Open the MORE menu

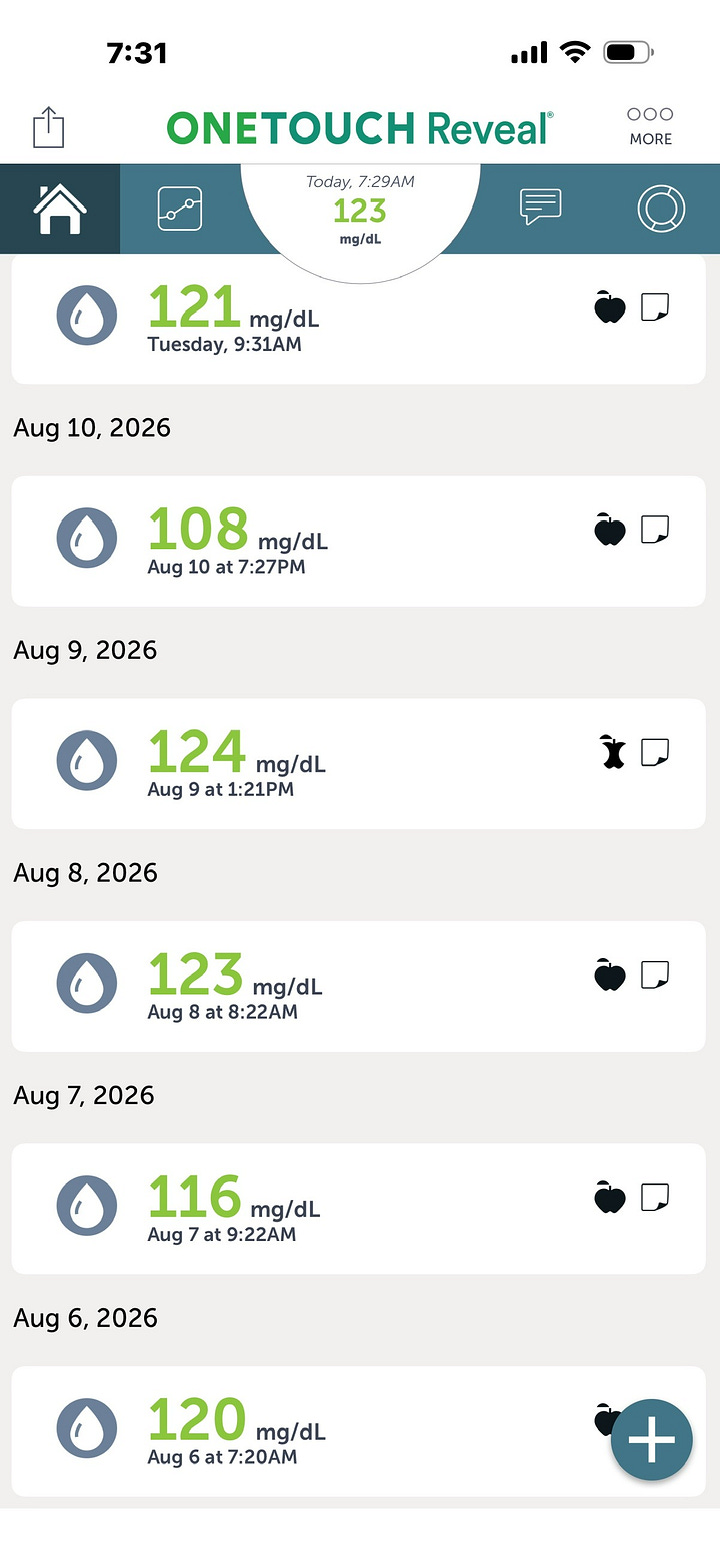tap(650, 126)
